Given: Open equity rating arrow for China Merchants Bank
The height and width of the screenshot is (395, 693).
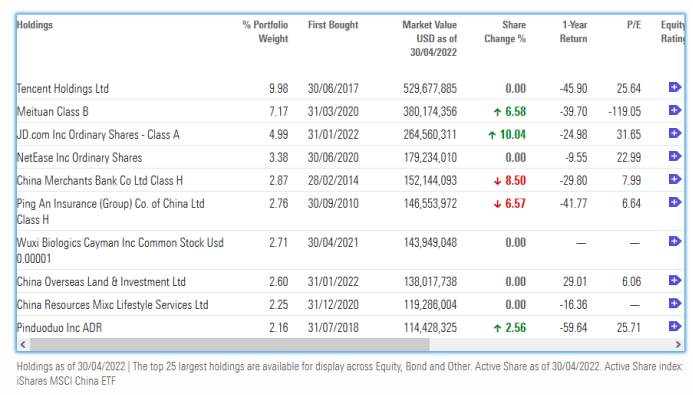Looking at the screenshot, I should click(x=674, y=179).
